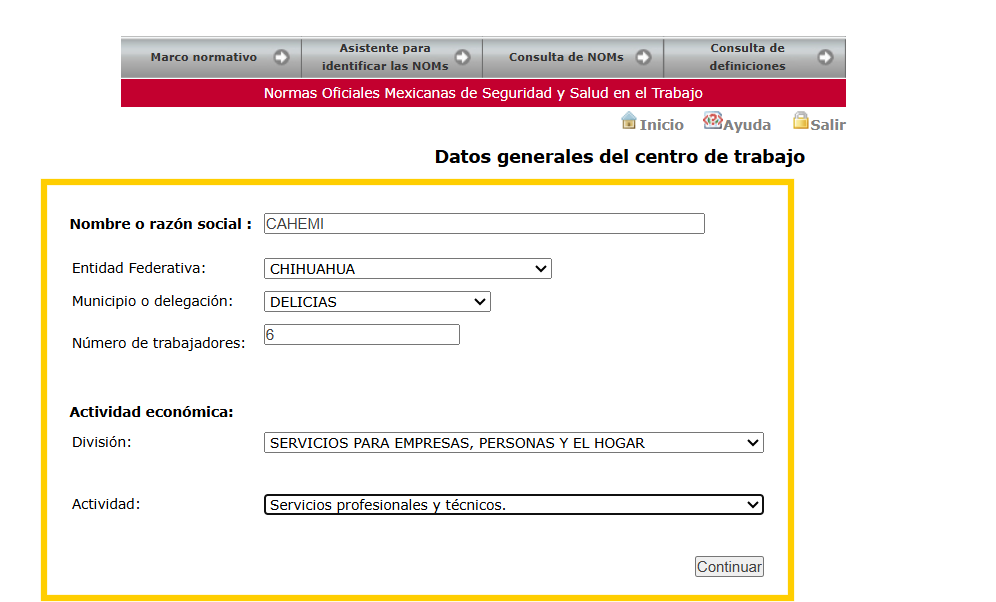
Task: Click the Ayuda link text
Action: tap(747, 124)
